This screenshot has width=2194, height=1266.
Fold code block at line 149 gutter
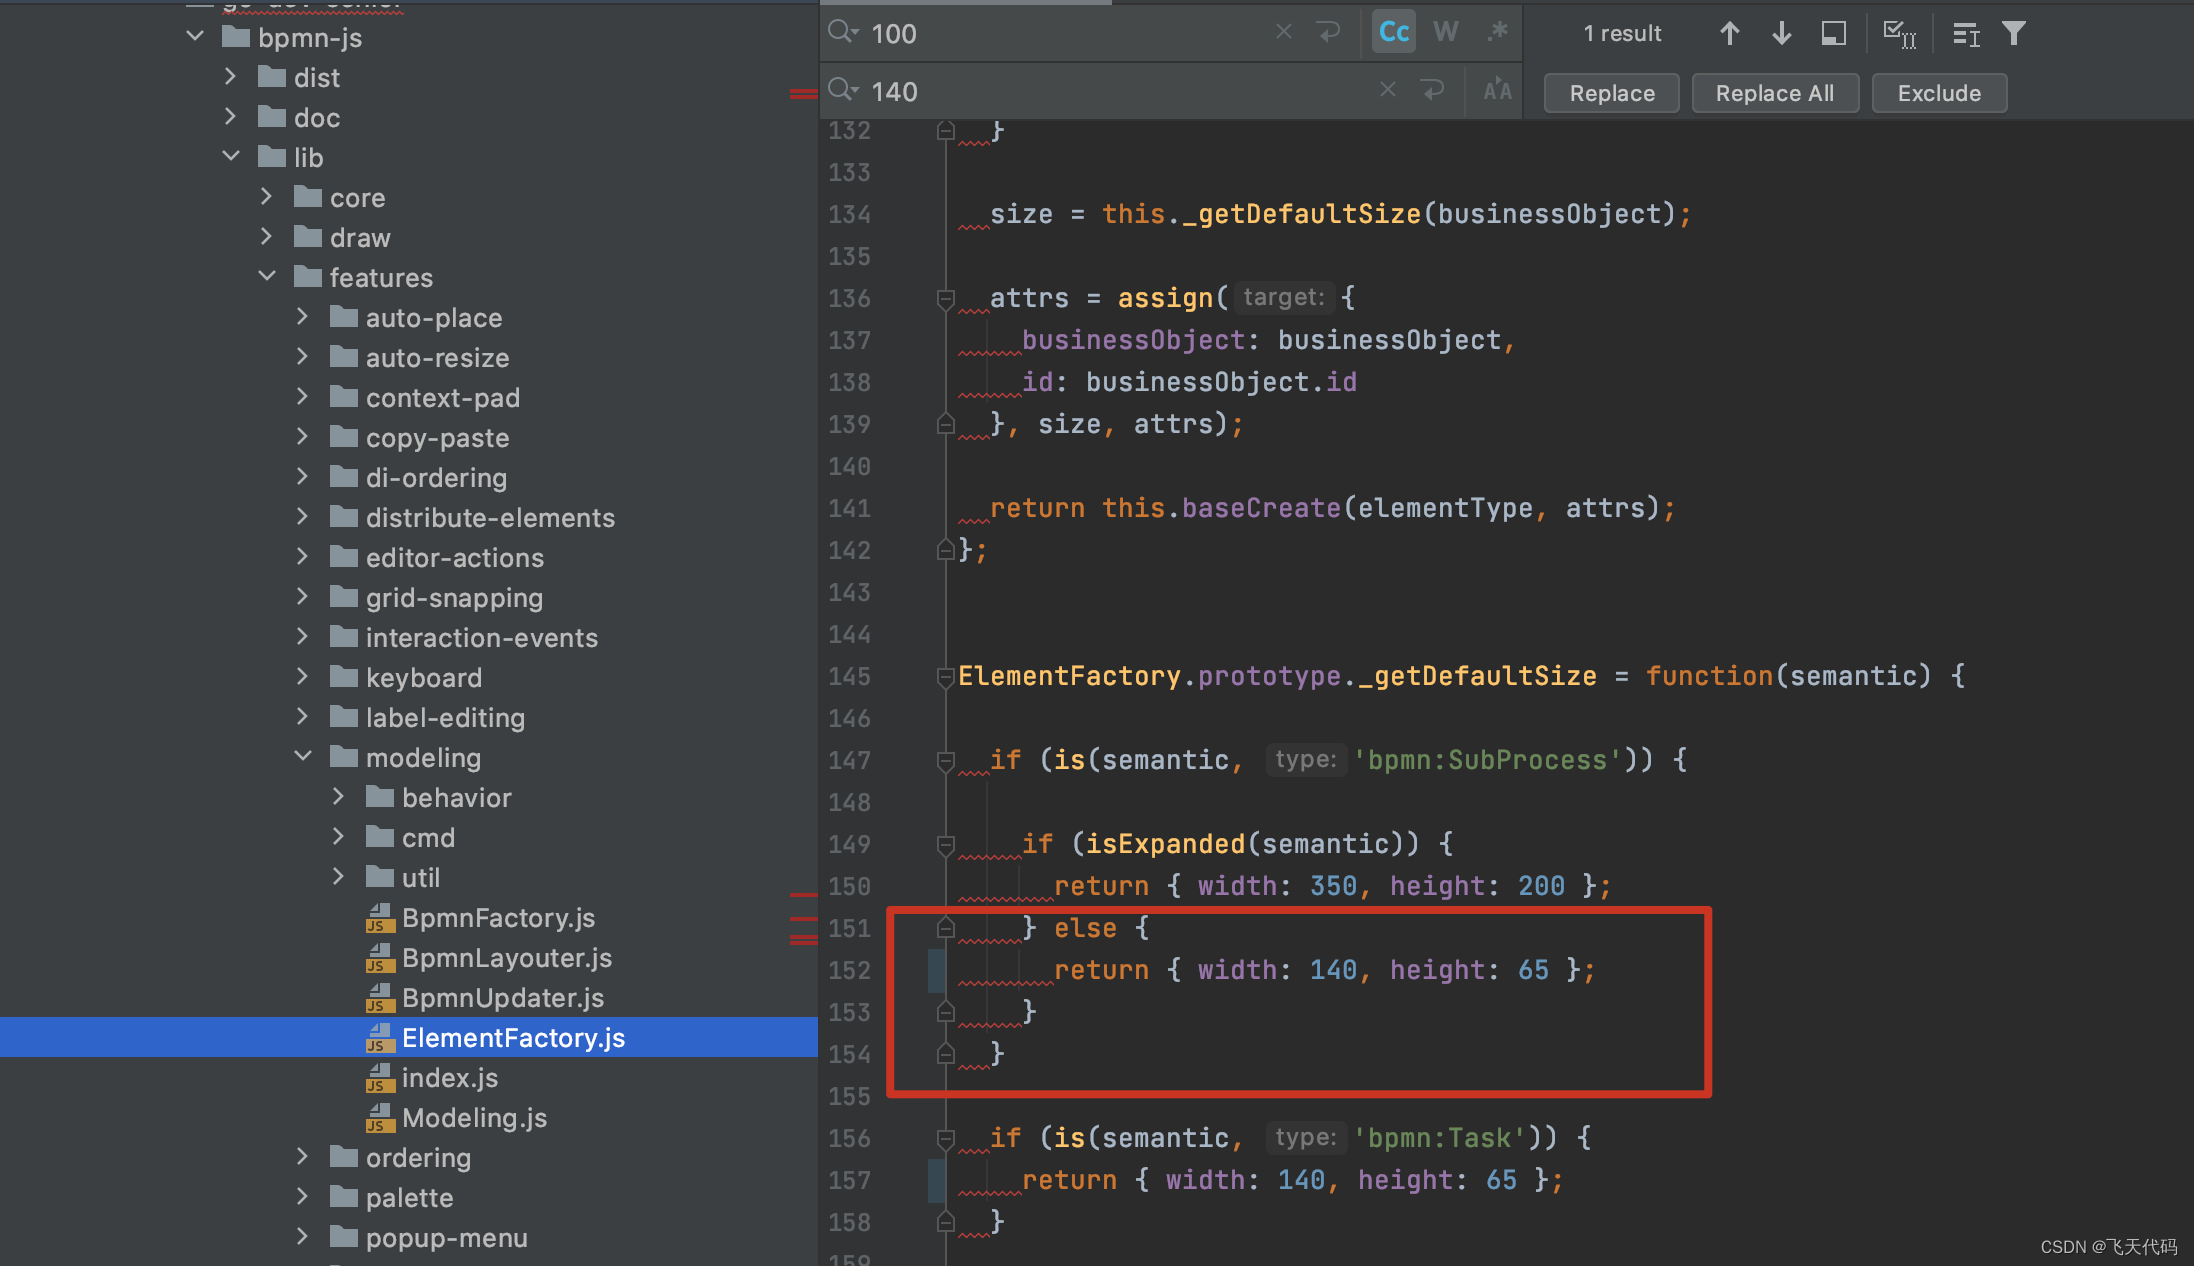click(944, 845)
